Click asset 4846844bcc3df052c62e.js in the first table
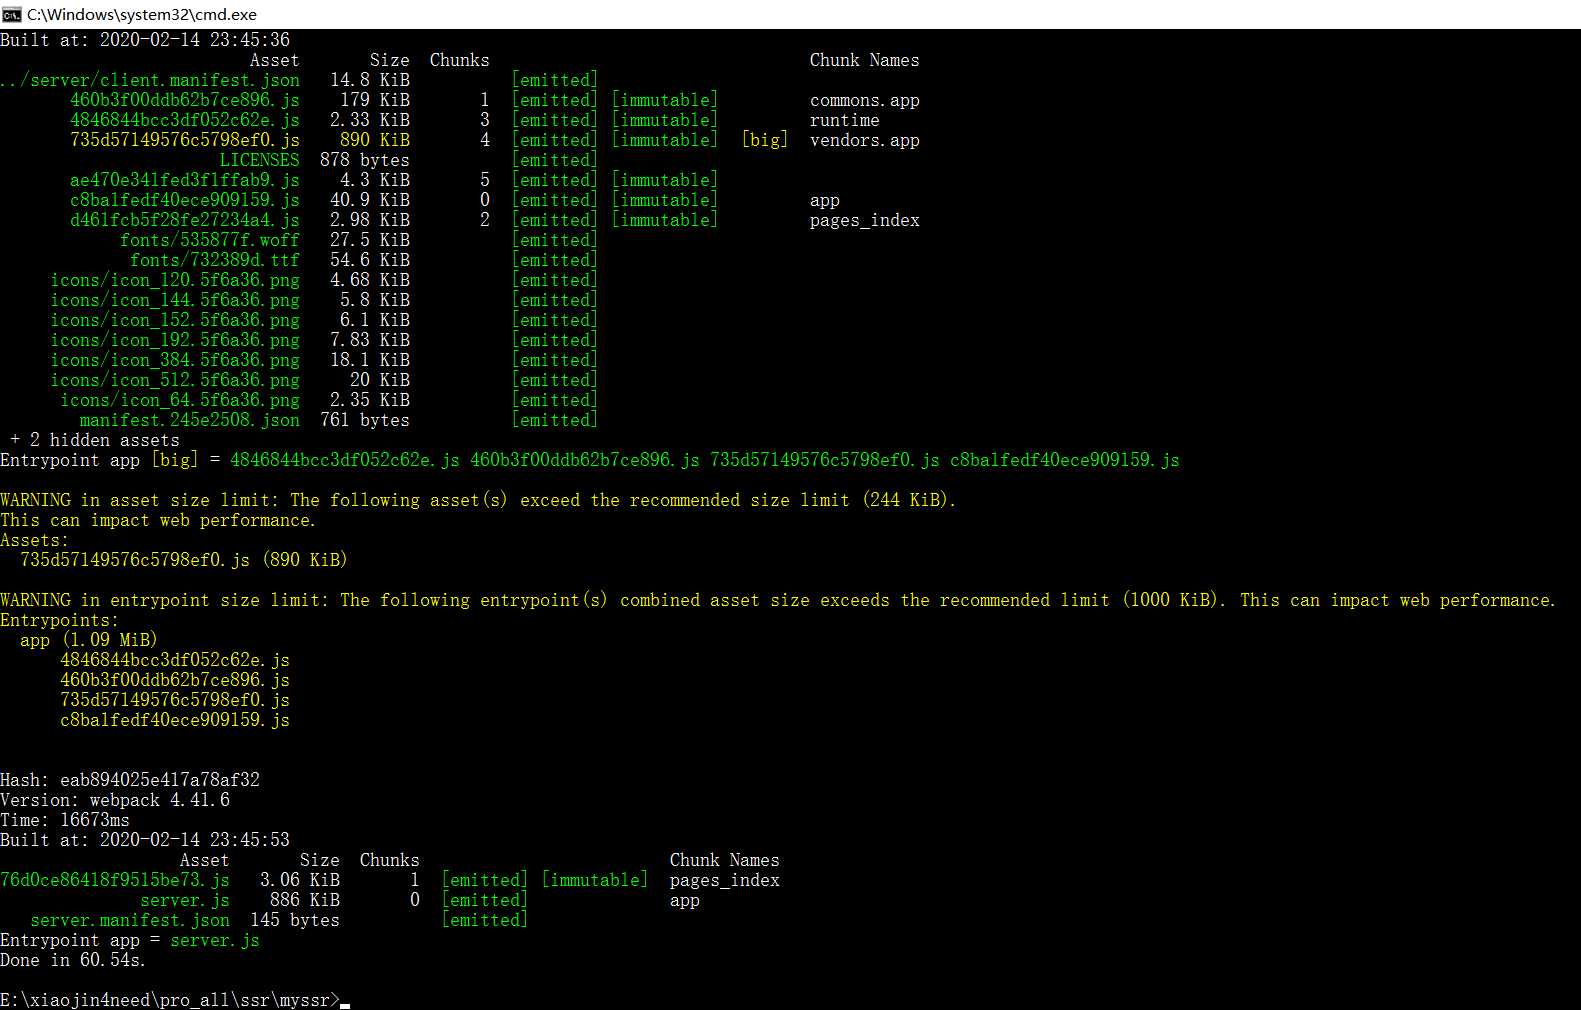This screenshot has width=1581, height=1010. tap(185, 120)
